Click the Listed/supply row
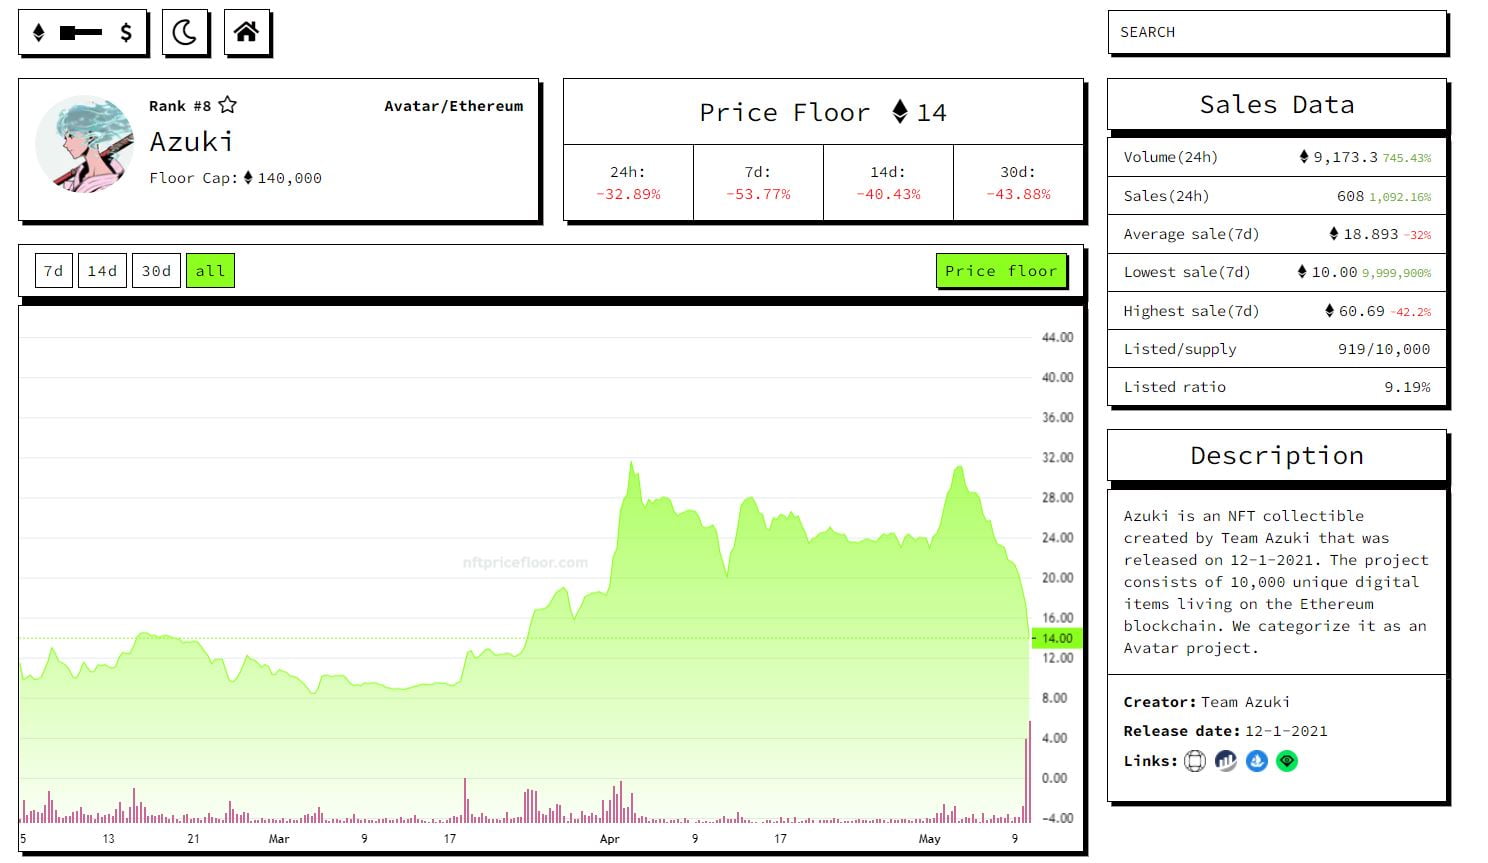Viewport: 1488px width, 863px height. click(x=1277, y=349)
